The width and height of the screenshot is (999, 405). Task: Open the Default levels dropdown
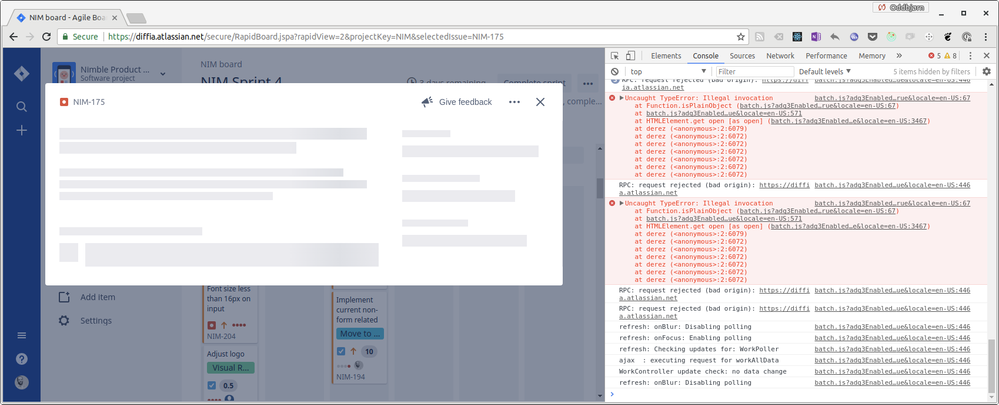tap(825, 71)
